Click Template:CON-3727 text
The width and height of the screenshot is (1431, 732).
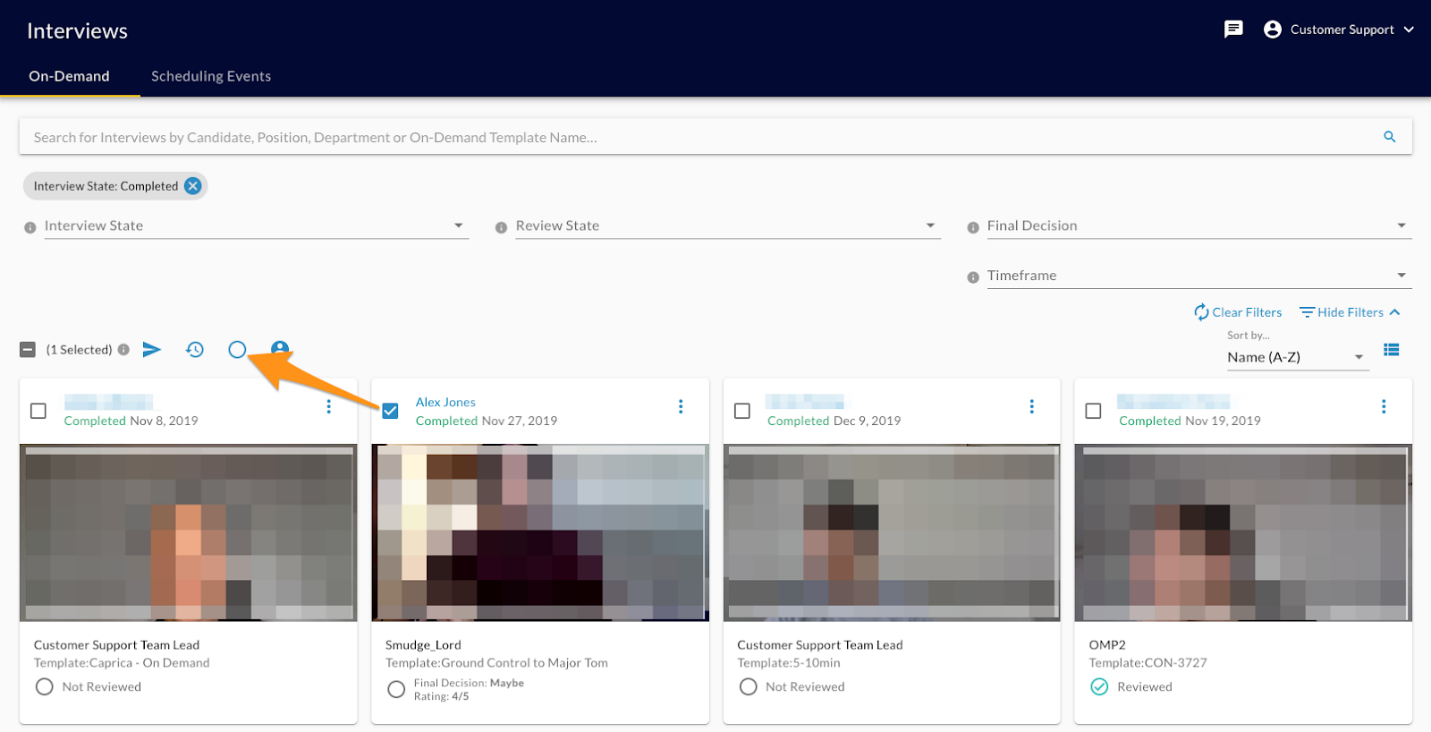1148,663
